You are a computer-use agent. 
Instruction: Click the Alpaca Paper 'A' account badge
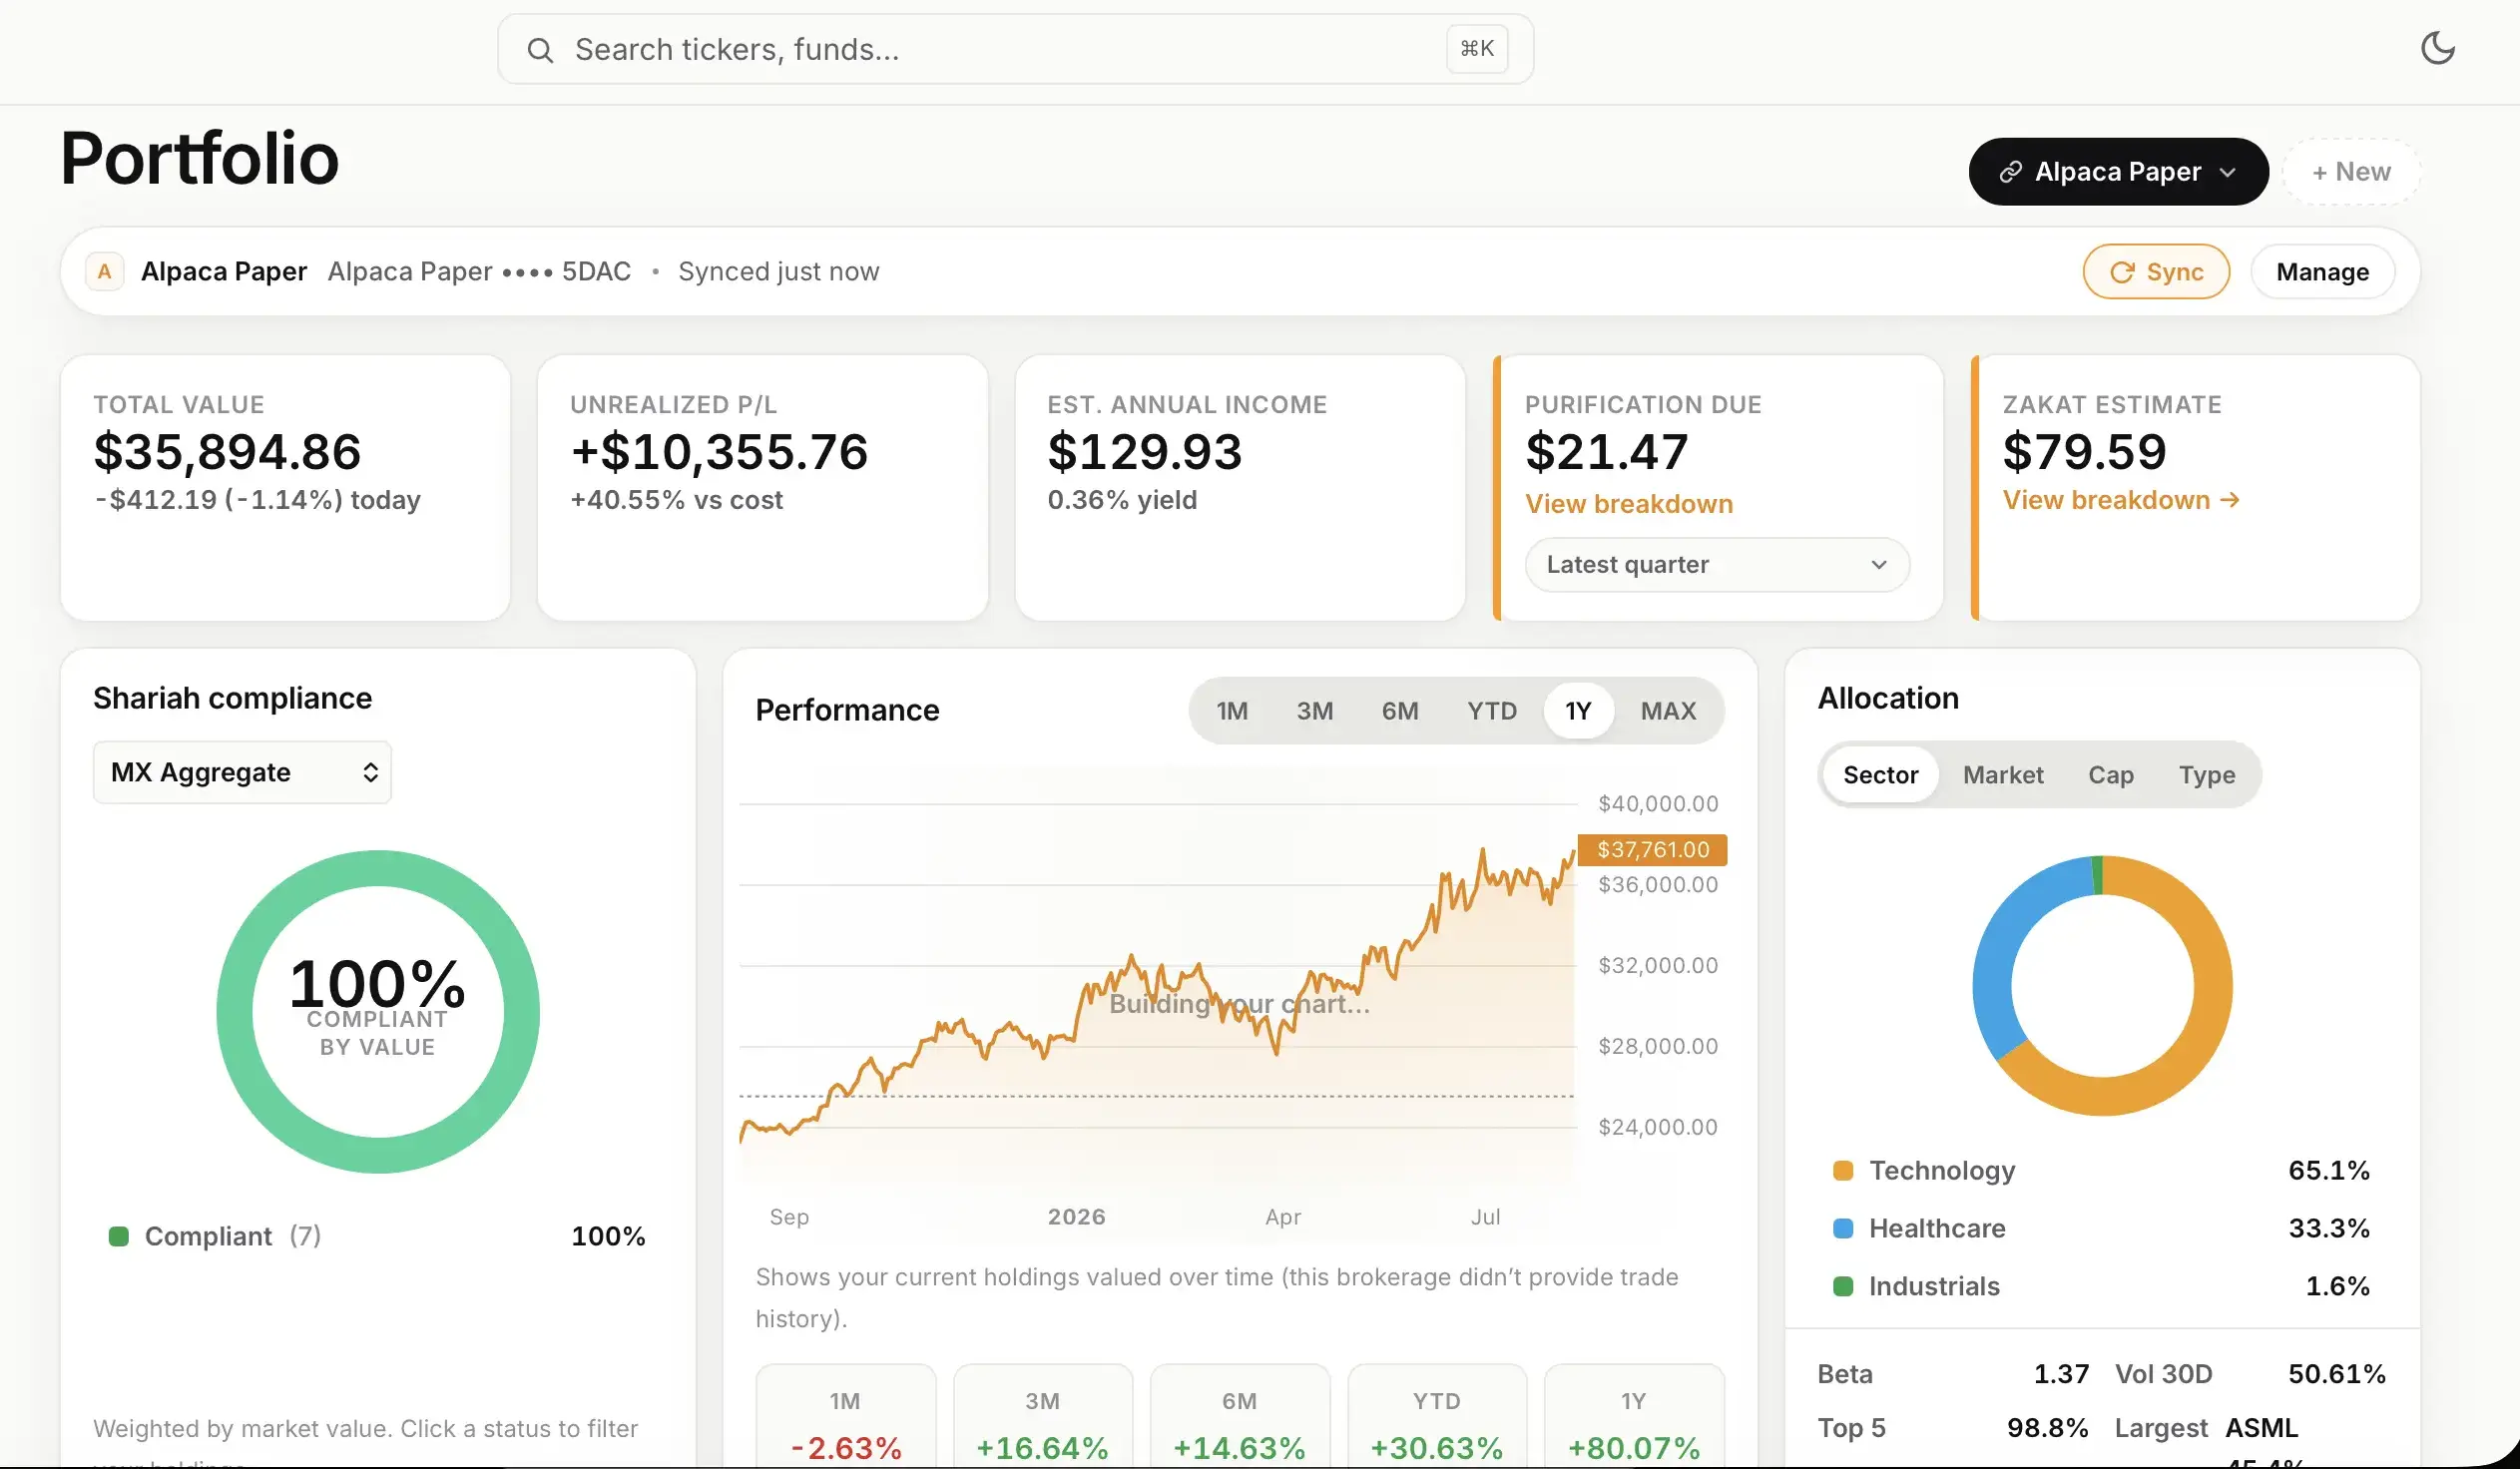click(x=104, y=272)
